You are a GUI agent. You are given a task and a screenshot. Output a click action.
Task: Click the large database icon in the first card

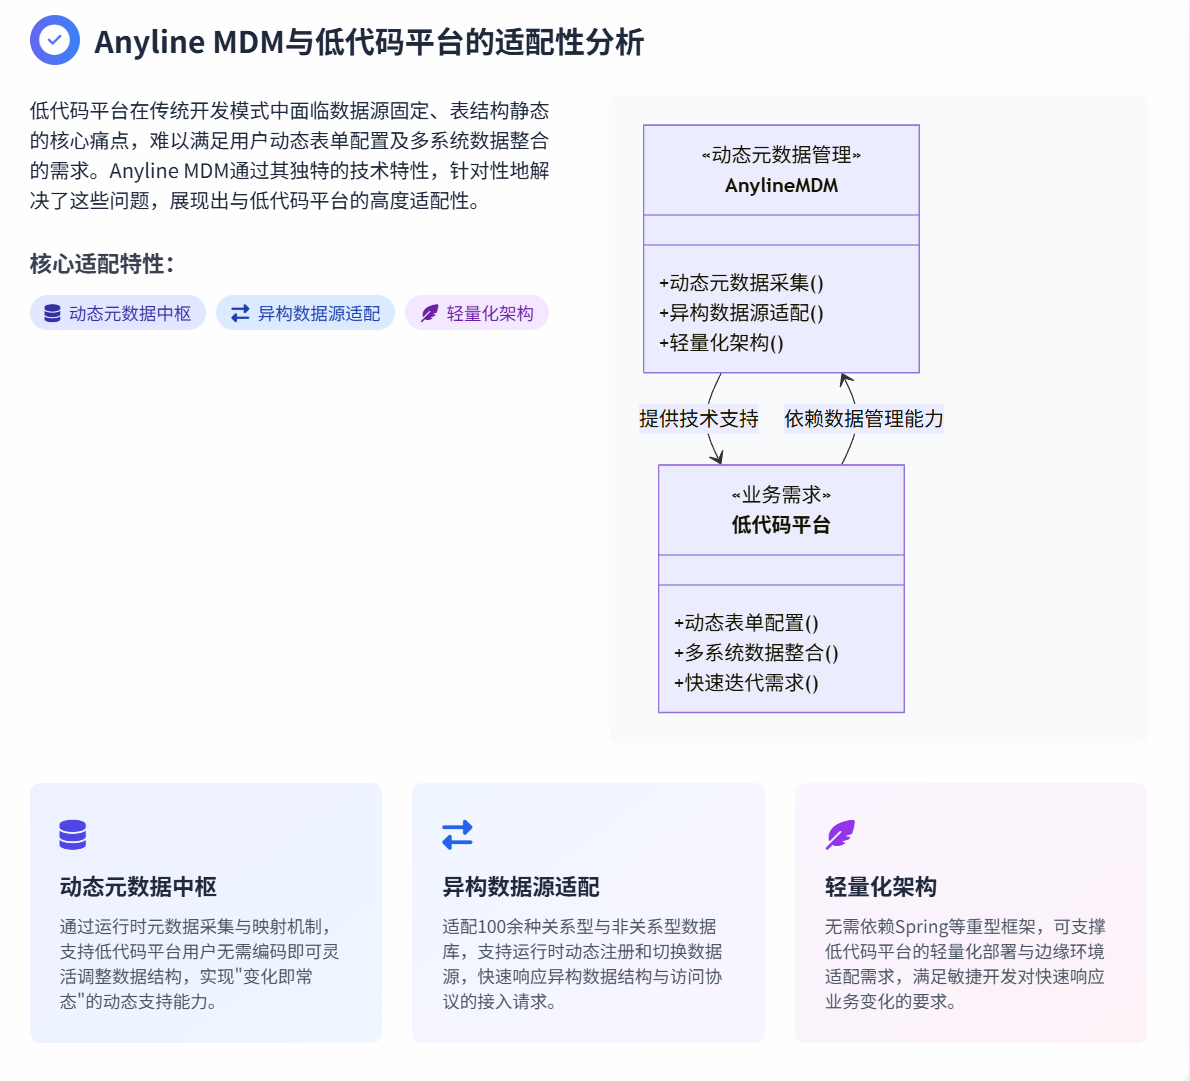pyautogui.click(x=73, y=835)
